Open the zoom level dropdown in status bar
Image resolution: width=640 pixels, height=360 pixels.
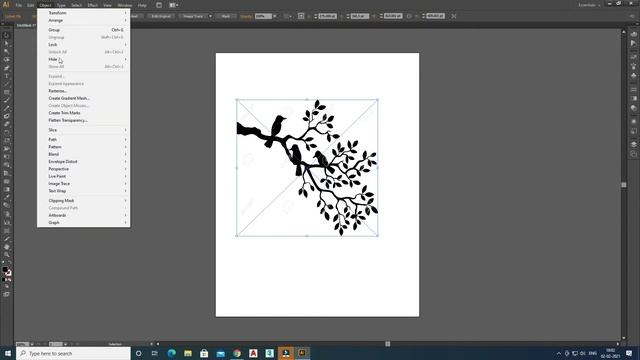click(x=32, y=344)
